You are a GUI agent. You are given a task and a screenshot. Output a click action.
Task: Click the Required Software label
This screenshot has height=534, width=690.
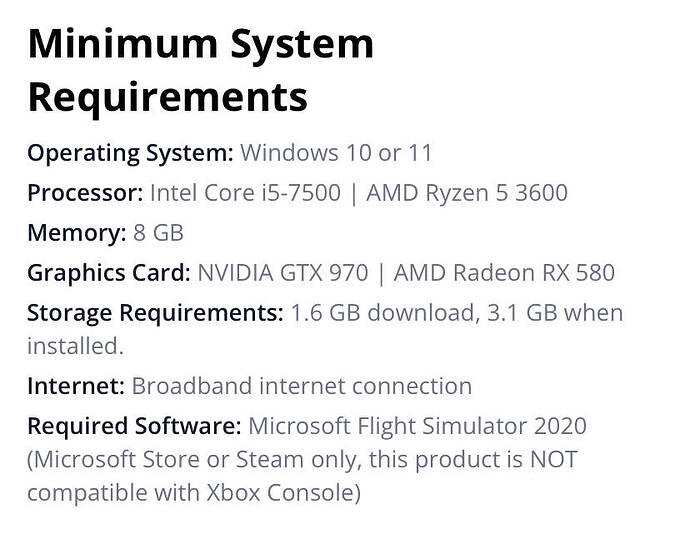(134, 427)
